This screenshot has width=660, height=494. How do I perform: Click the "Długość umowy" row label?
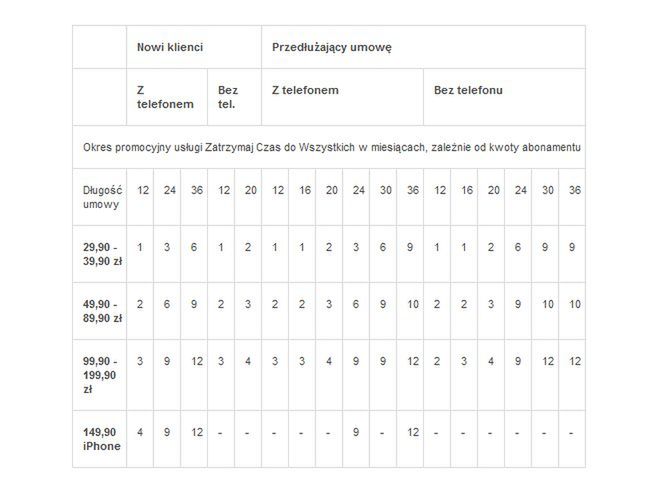click(x=99, y=197)
